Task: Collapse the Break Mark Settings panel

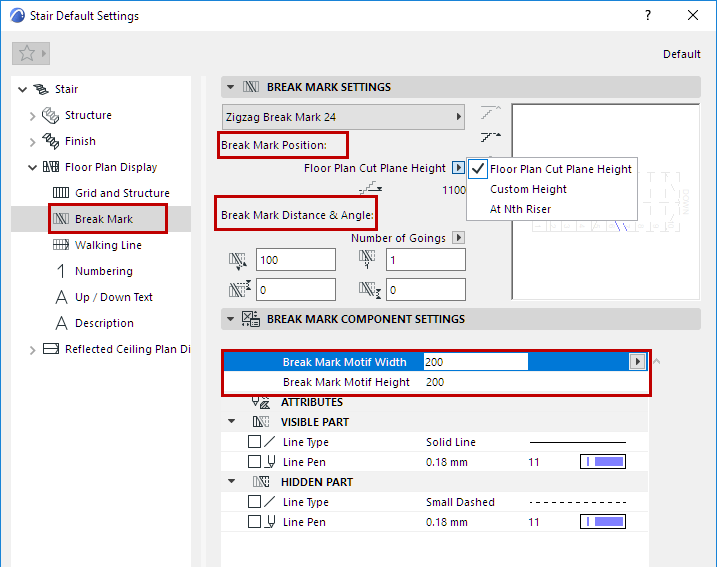Action: coord(230,87)
